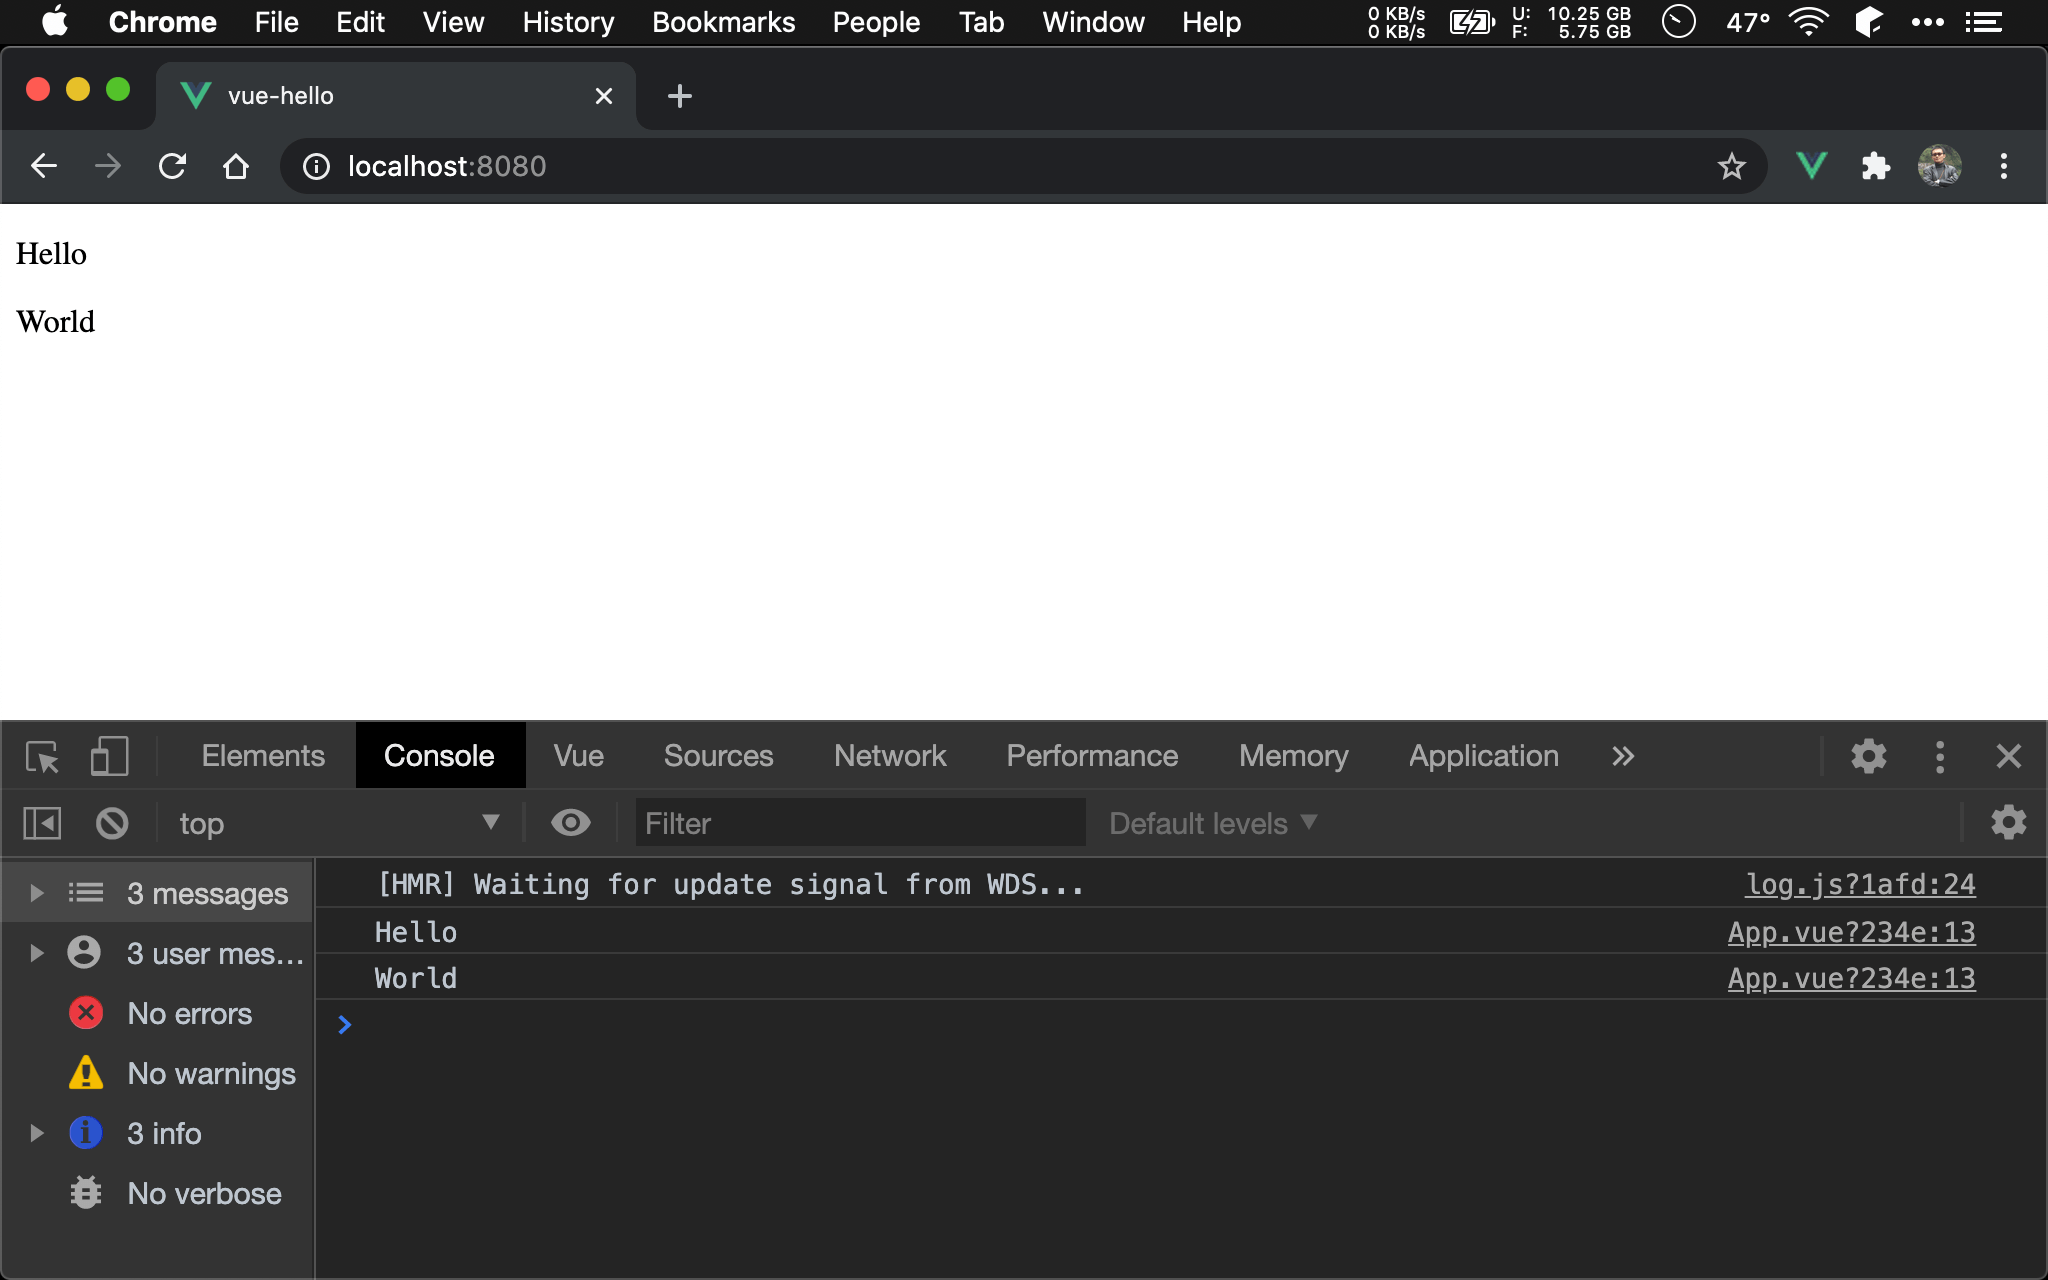
Task: Expand the 3 info group
Action: [x=37, y=1133]
